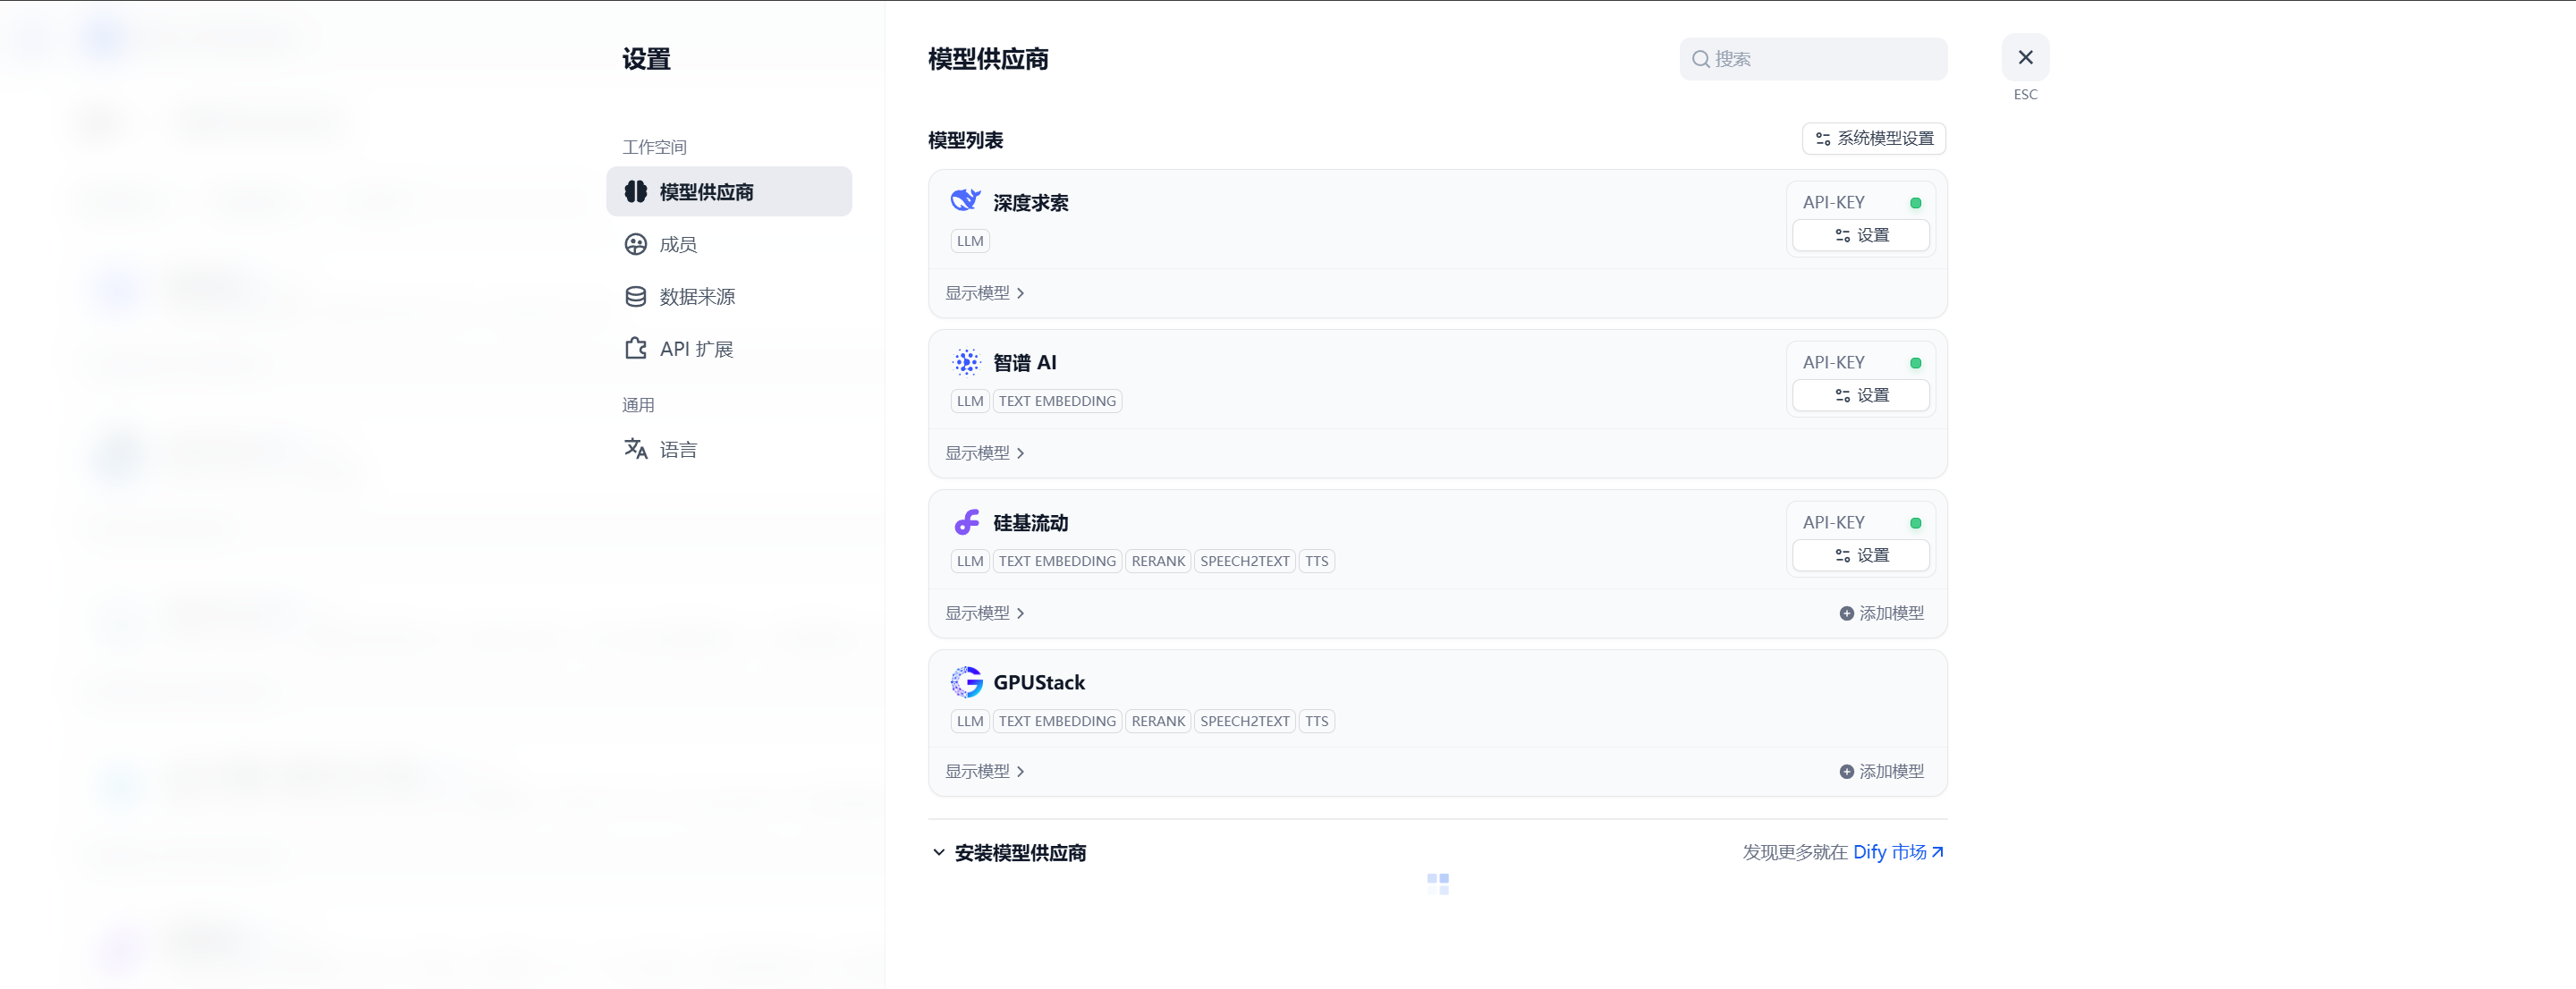Open the Dify 市场 link
Viewport: 2576px width, 989px height.
[x=1897, y=852]
